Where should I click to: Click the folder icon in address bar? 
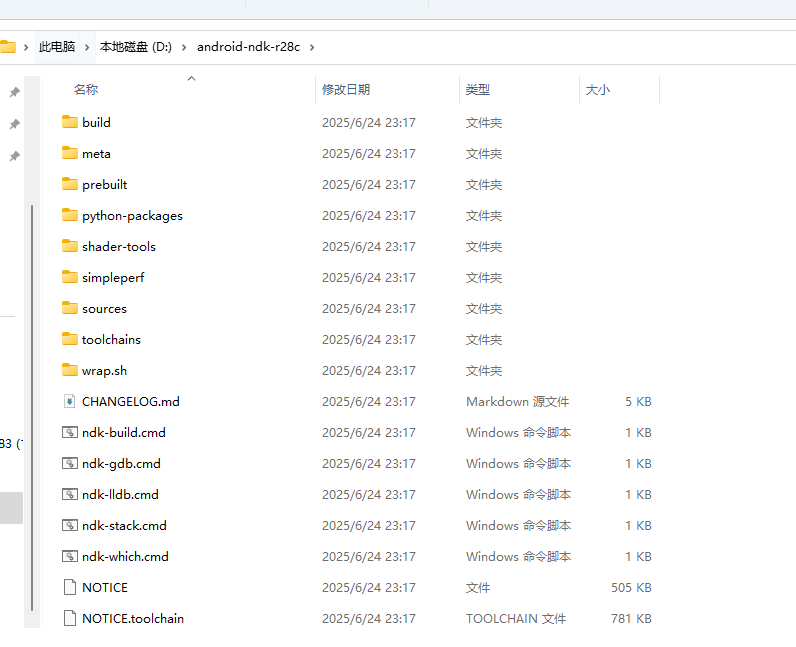point(7,47)
